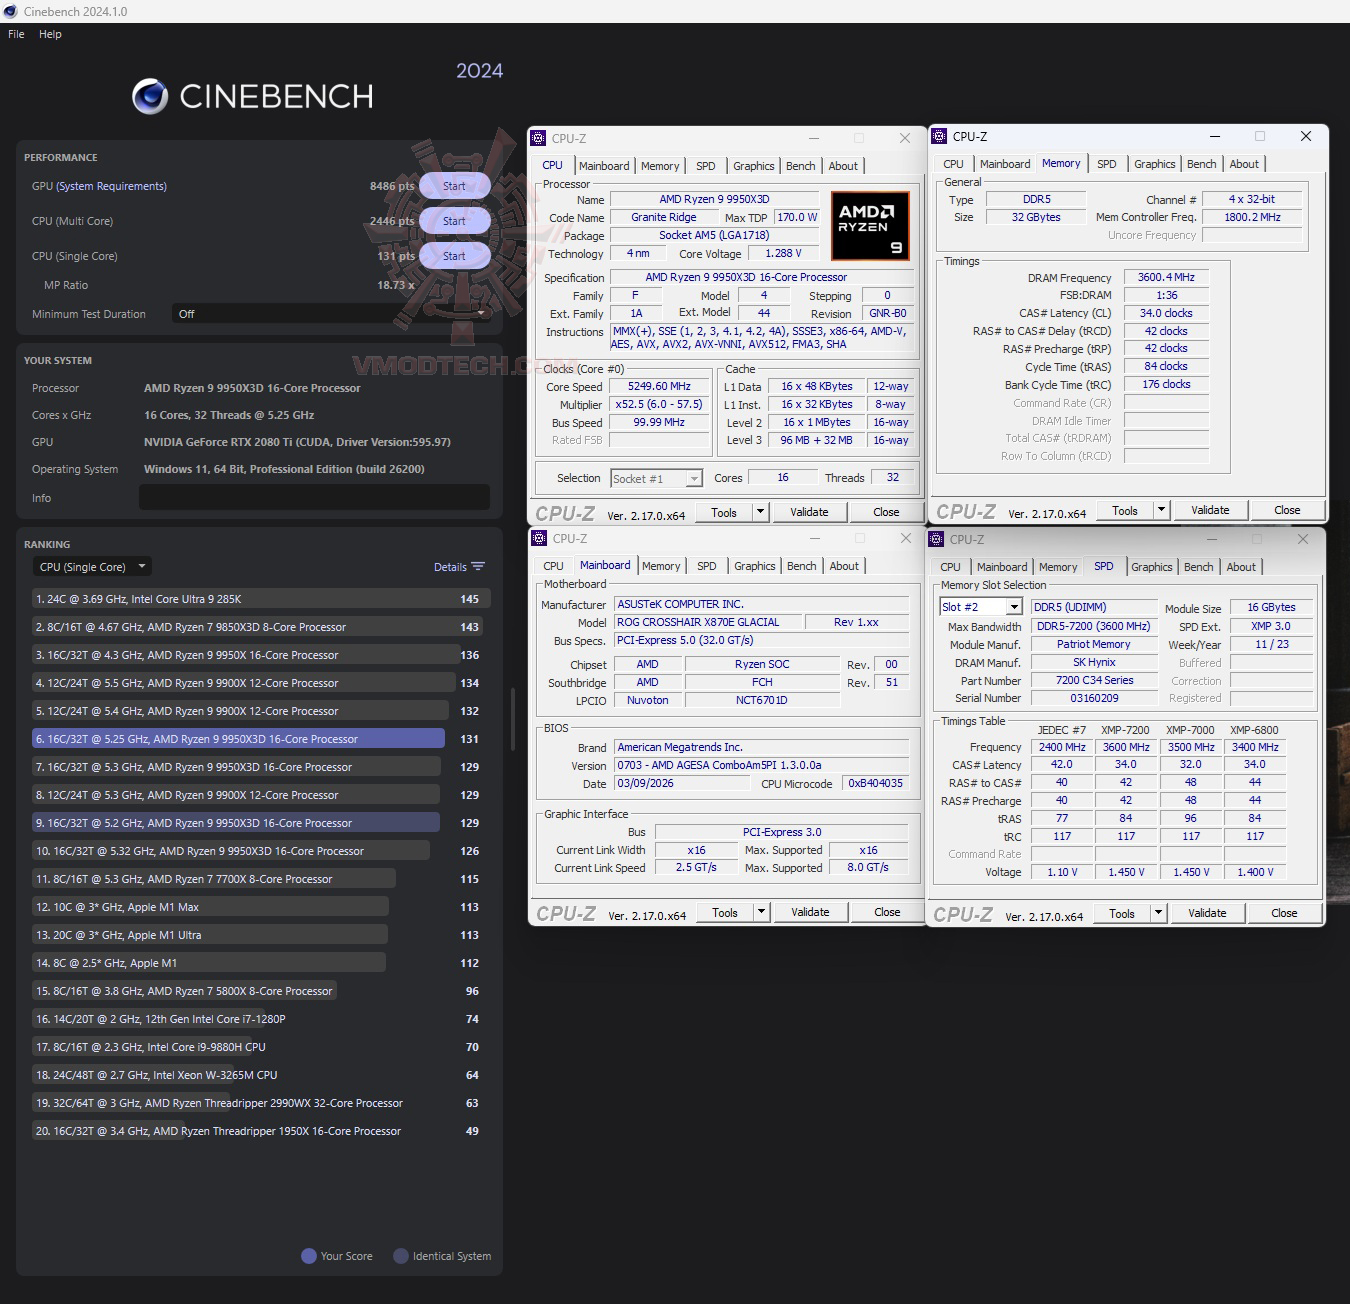Click the Cinebench app icon in the title bar
The image size is (1350, 1304).
tap(11, 11)
